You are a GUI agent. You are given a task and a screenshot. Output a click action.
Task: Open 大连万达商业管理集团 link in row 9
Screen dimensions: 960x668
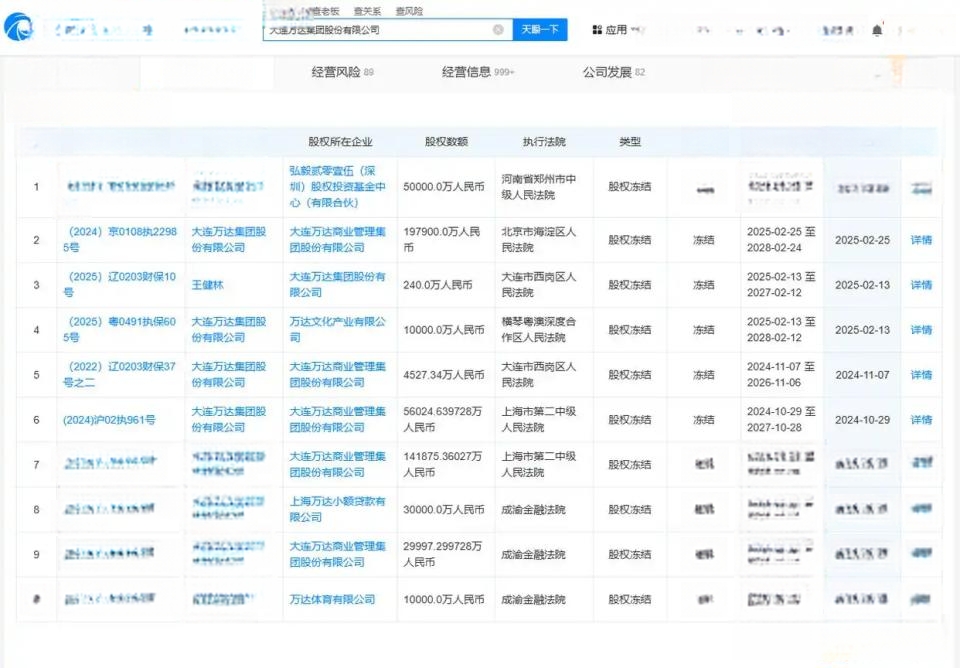(337, 554)
